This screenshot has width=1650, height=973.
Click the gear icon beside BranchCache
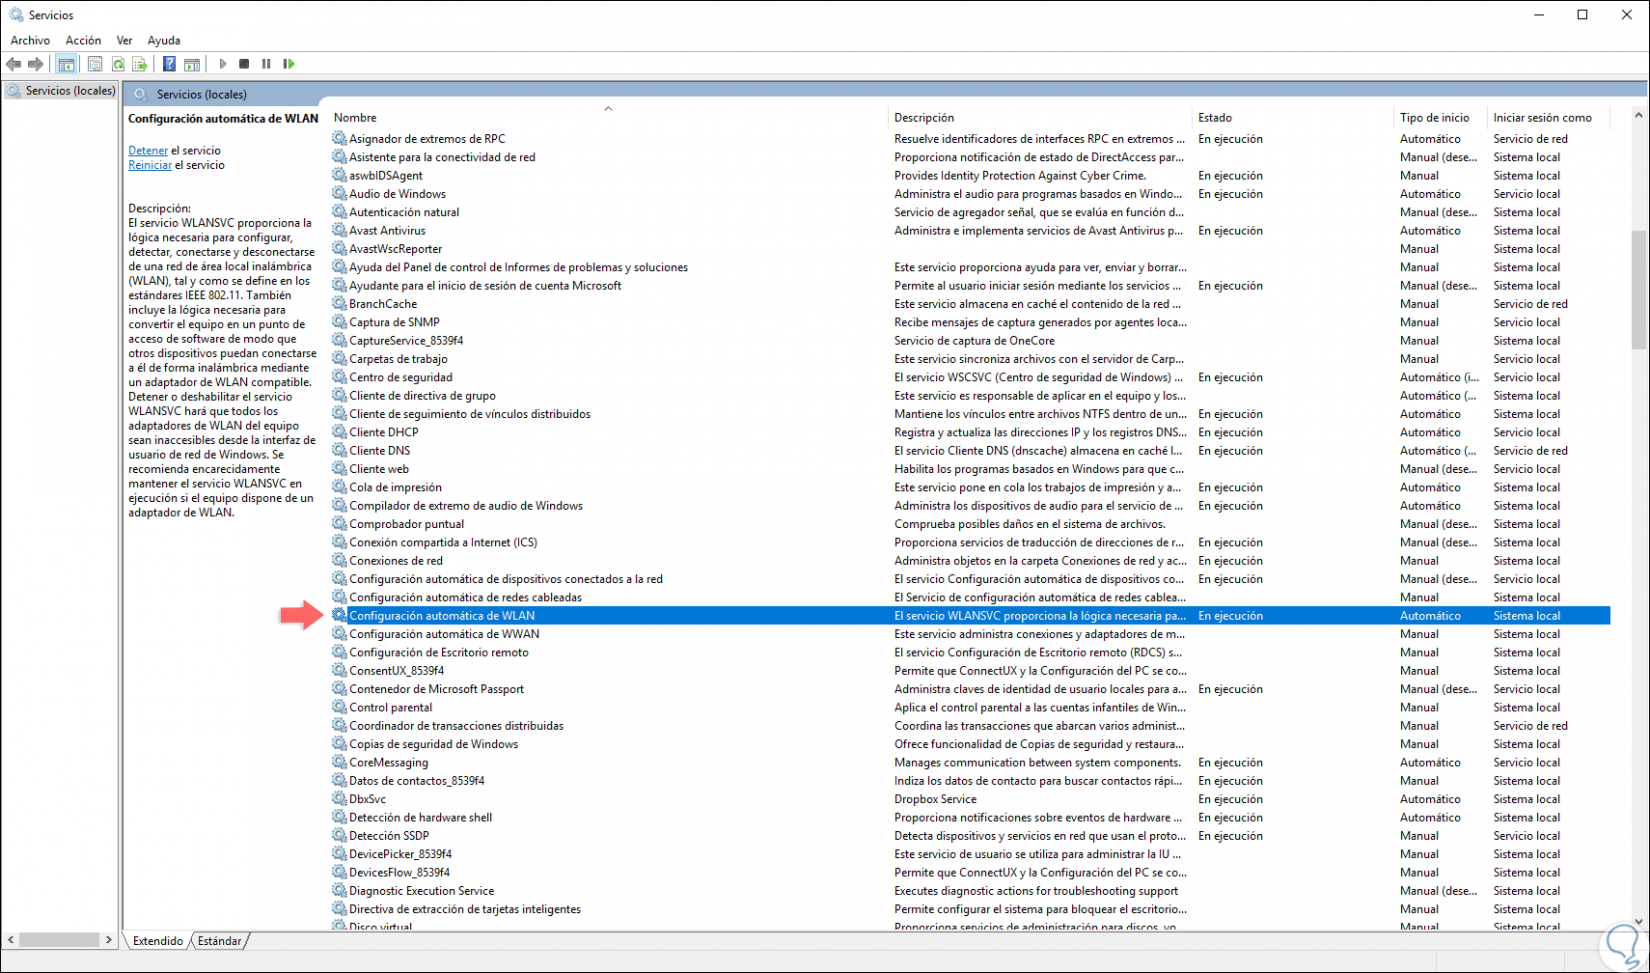coord(340,304)
